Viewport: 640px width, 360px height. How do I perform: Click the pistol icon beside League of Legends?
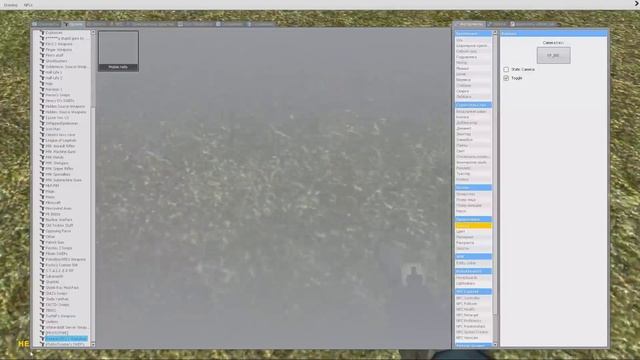coord(42,140)
